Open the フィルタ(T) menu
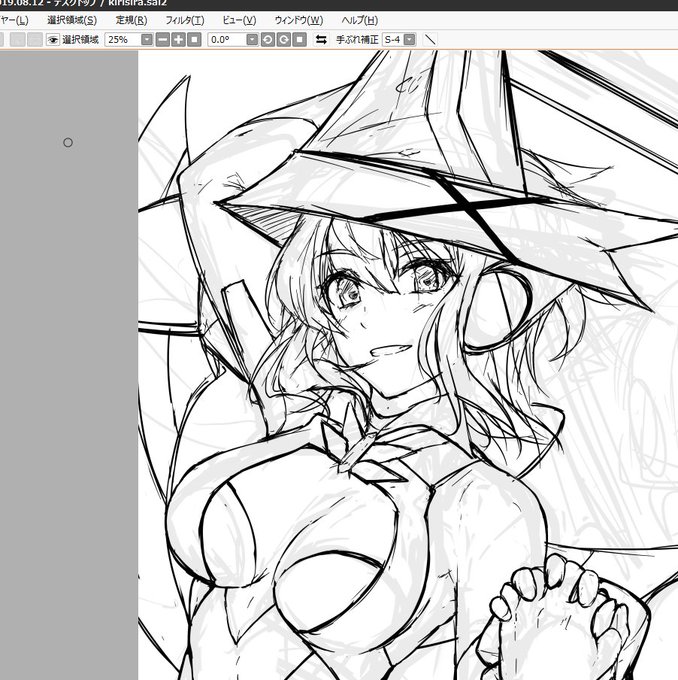The image size is (678, 680). tap(185, 20)
